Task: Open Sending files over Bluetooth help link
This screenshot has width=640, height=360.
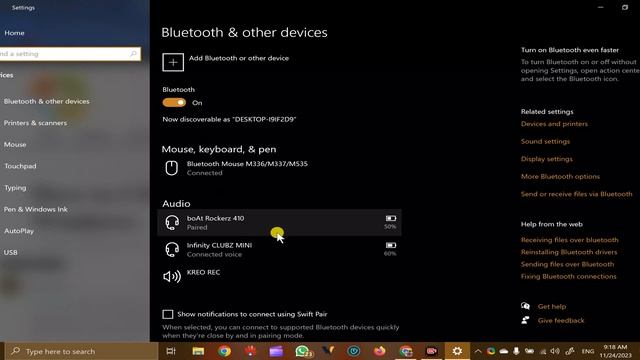Action: 567,264
